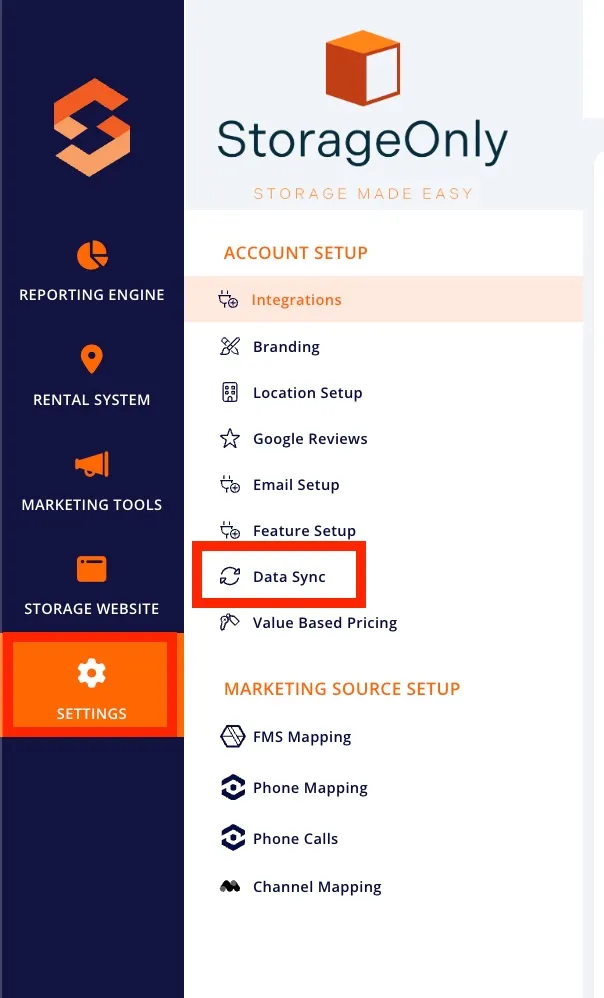Go to Rental System
The height and width of the screenshot is (998, 604).
[92, 400]
